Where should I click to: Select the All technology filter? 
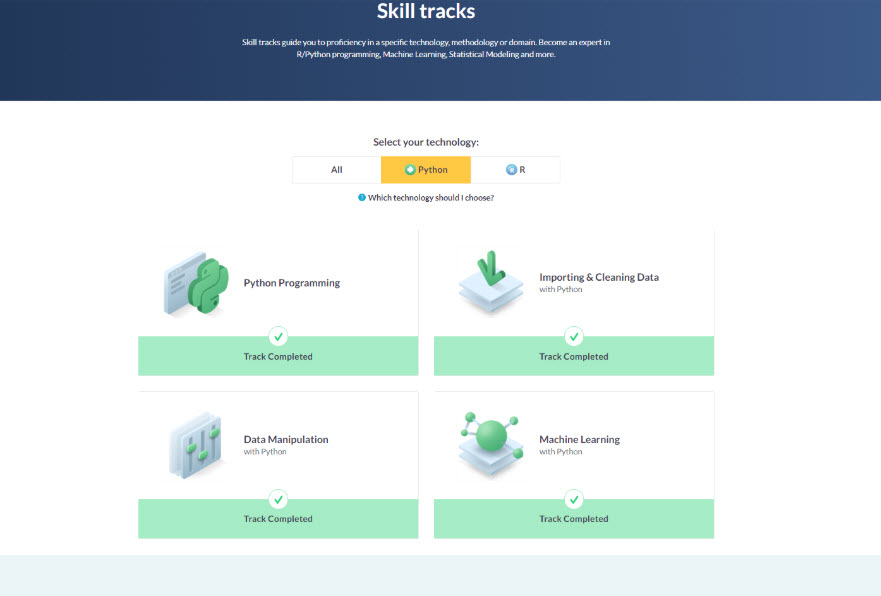335,169
